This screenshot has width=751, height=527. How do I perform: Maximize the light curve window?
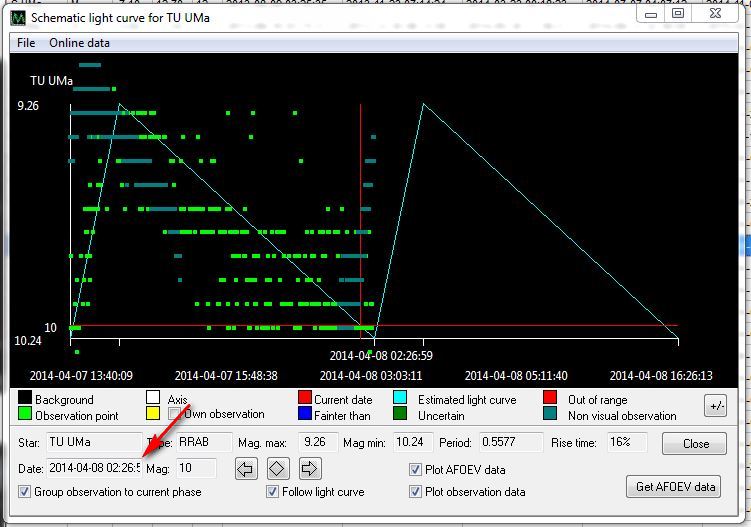[678, 13]
